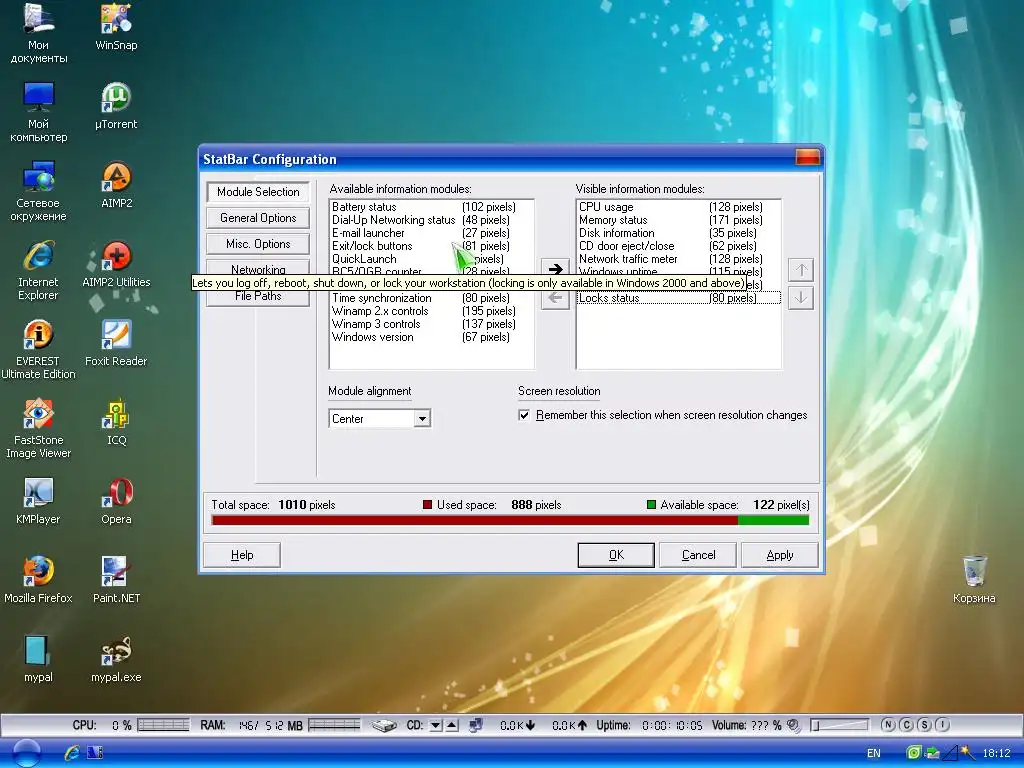Select the Mozilla Firefox shortcut
Viewport: 1024px width, 768px height.
pos(39,579)
